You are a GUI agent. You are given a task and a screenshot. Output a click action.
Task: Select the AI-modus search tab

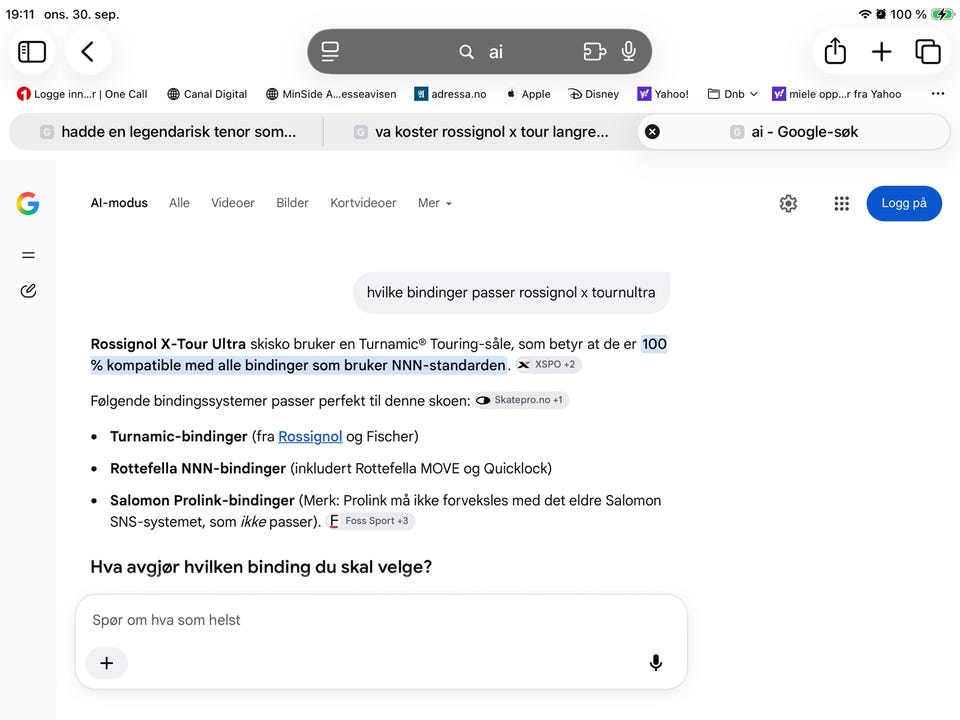(119, 203)
